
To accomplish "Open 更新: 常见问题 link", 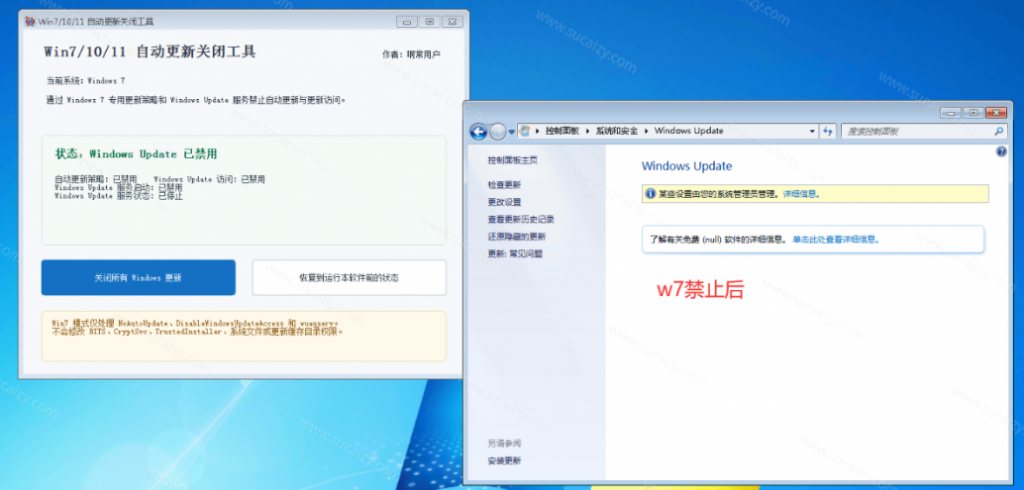I will click(x=515, y=253).
